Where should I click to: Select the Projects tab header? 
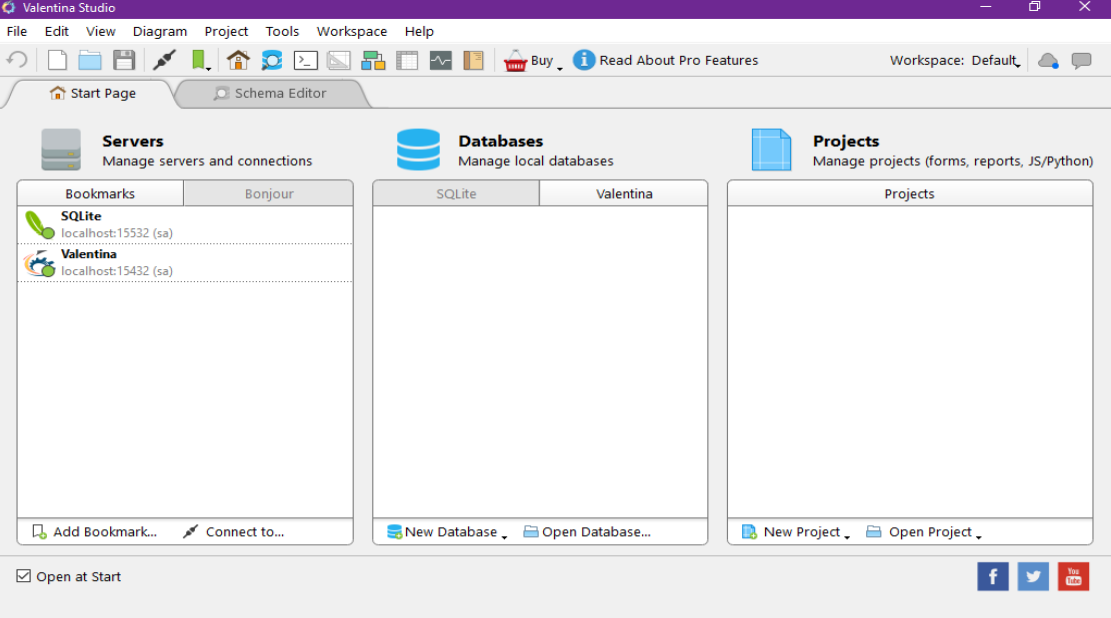(910, 193)
